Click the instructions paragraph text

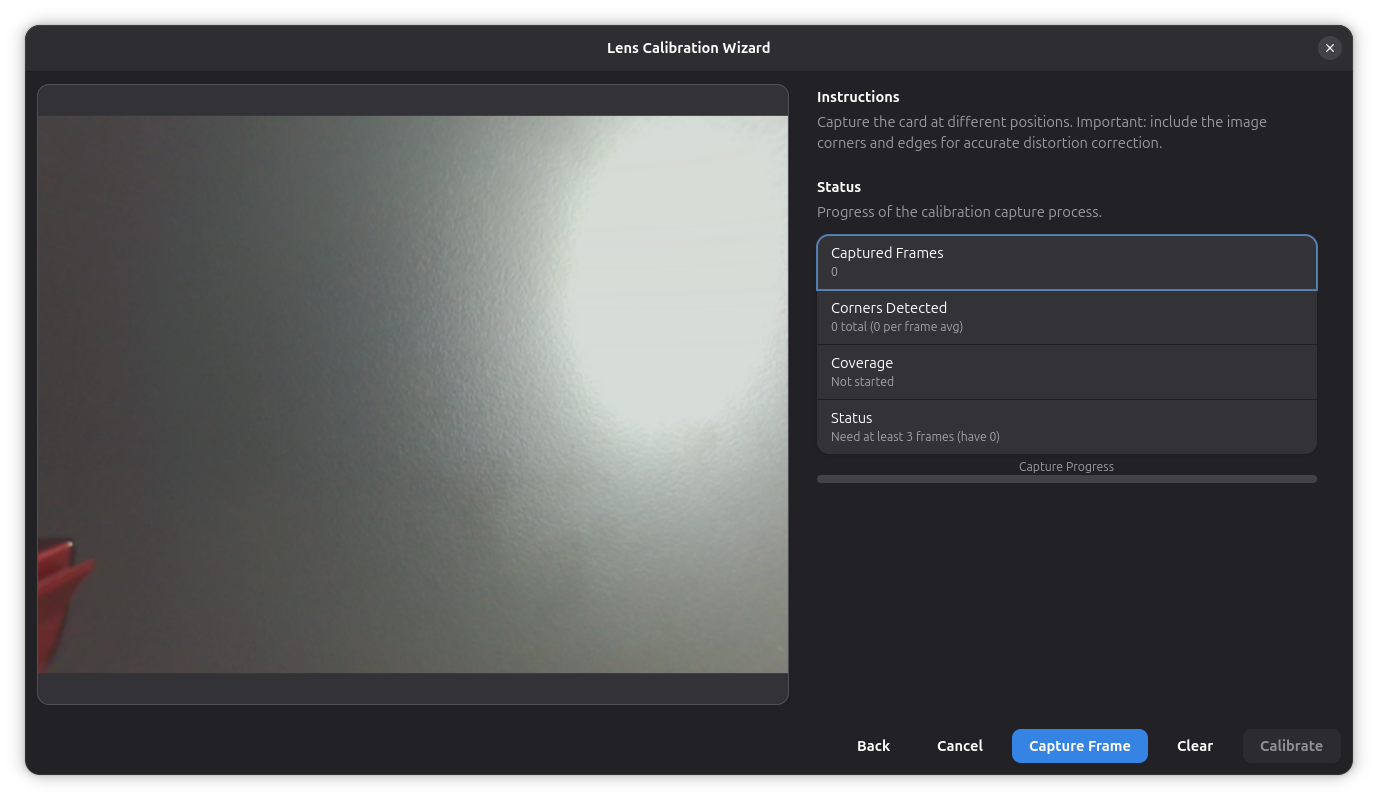tap(1042, 132)
